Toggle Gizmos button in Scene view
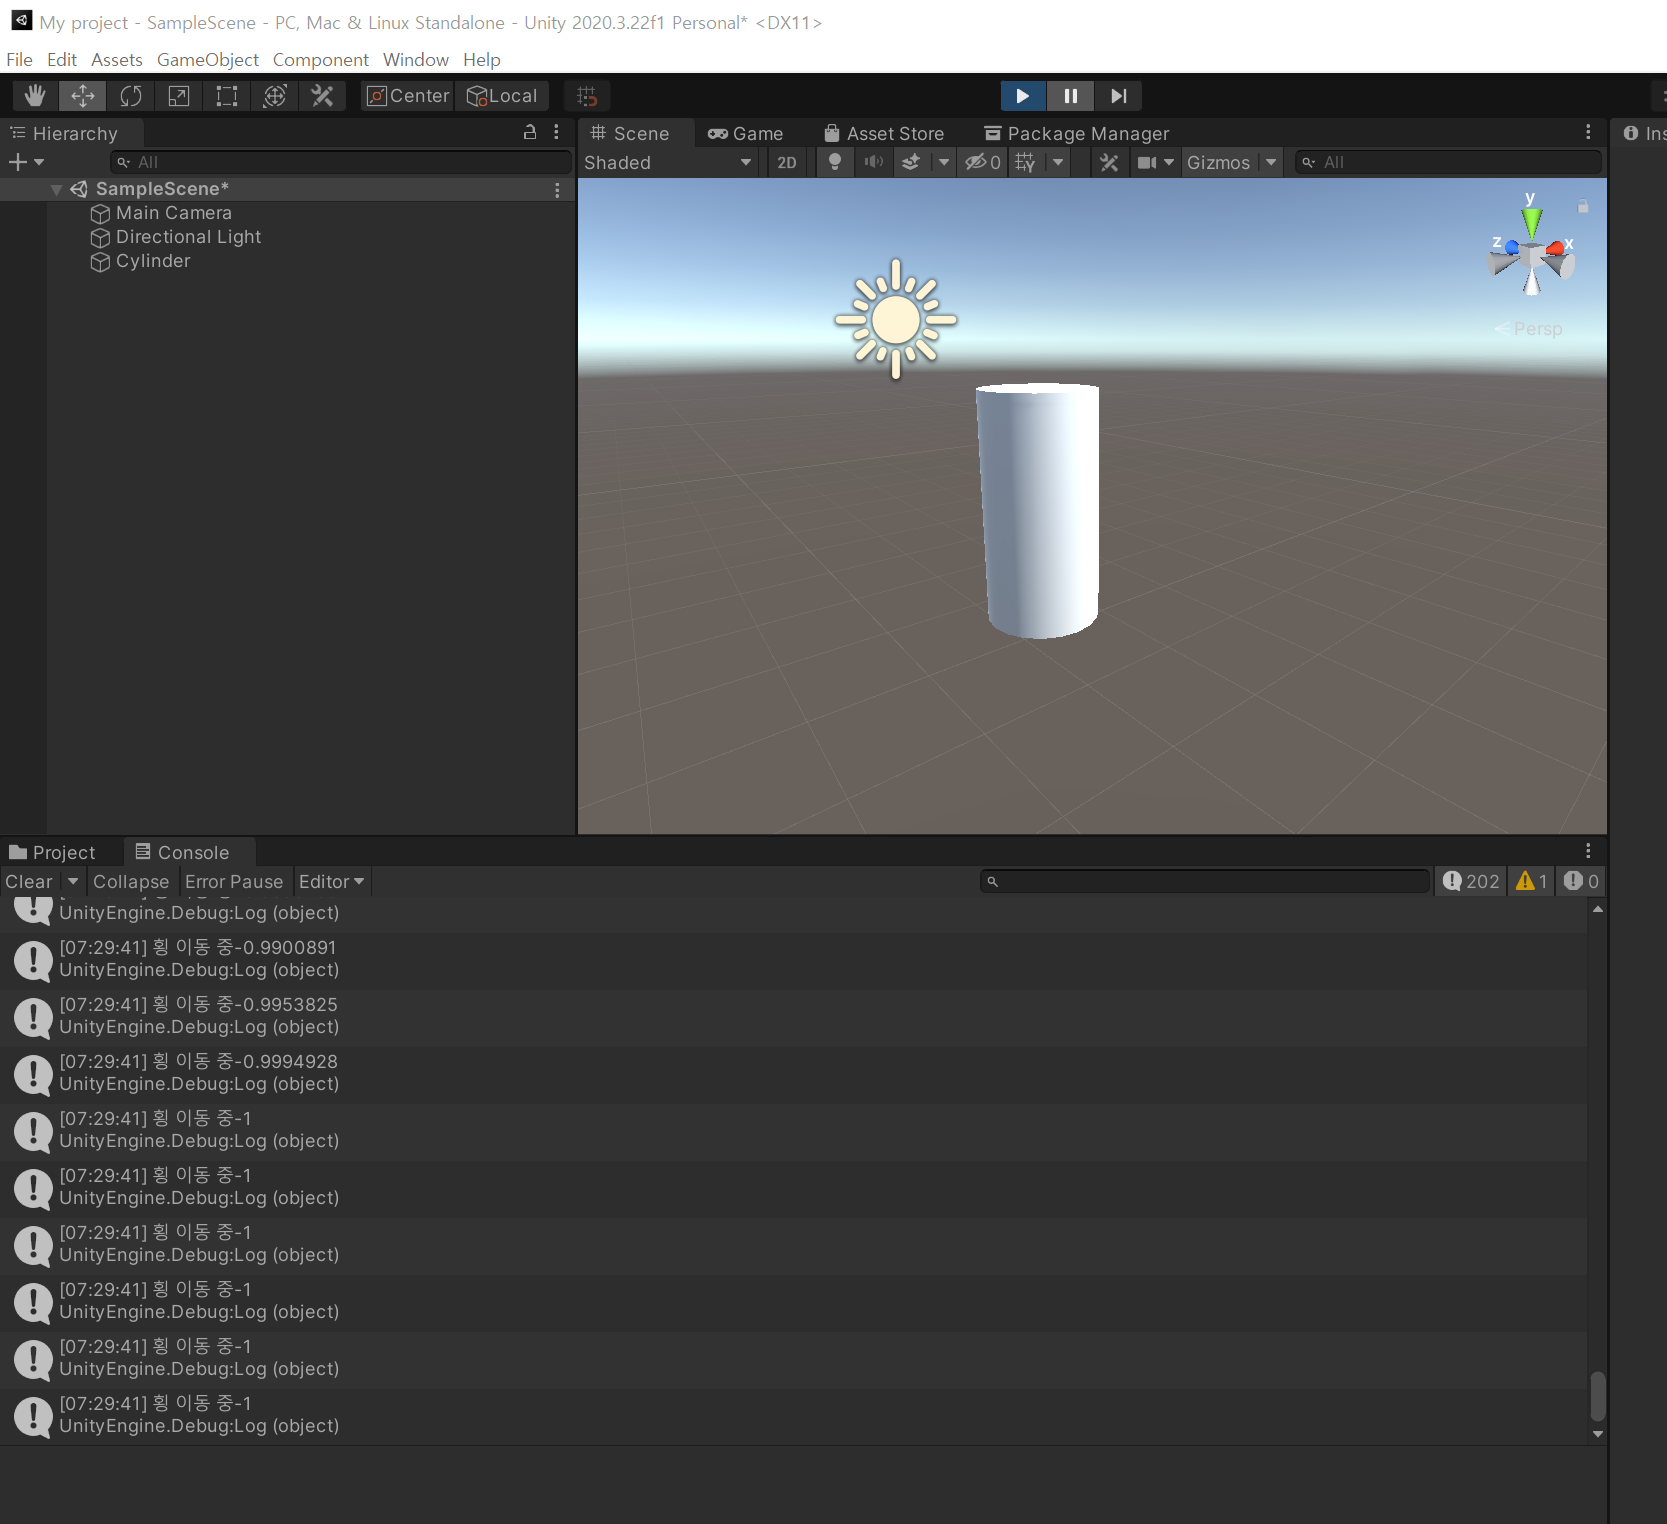This screenshot has width=1667, height=1524. (x=1218, y=163)
